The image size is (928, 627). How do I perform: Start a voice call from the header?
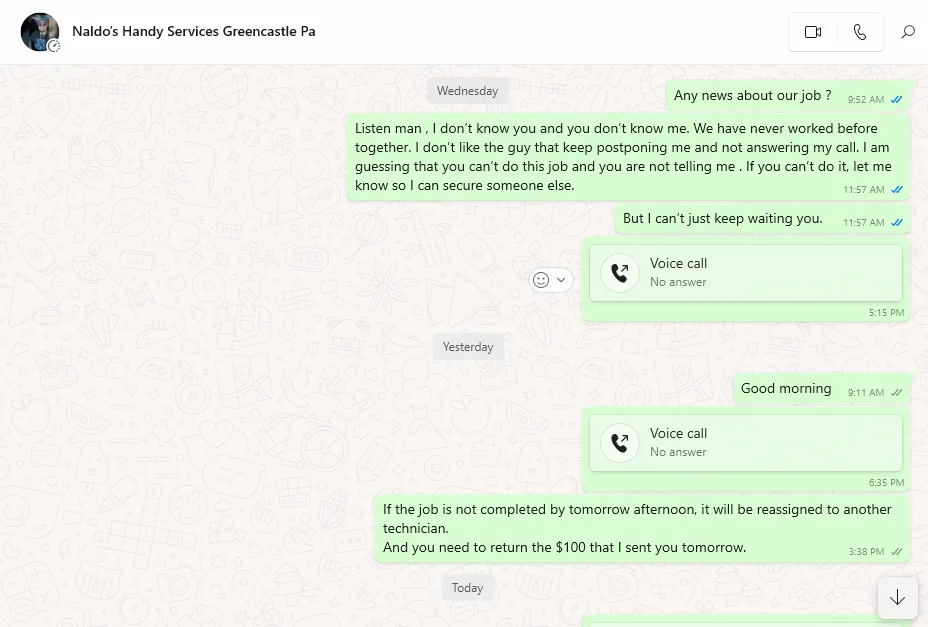[859, 31]
